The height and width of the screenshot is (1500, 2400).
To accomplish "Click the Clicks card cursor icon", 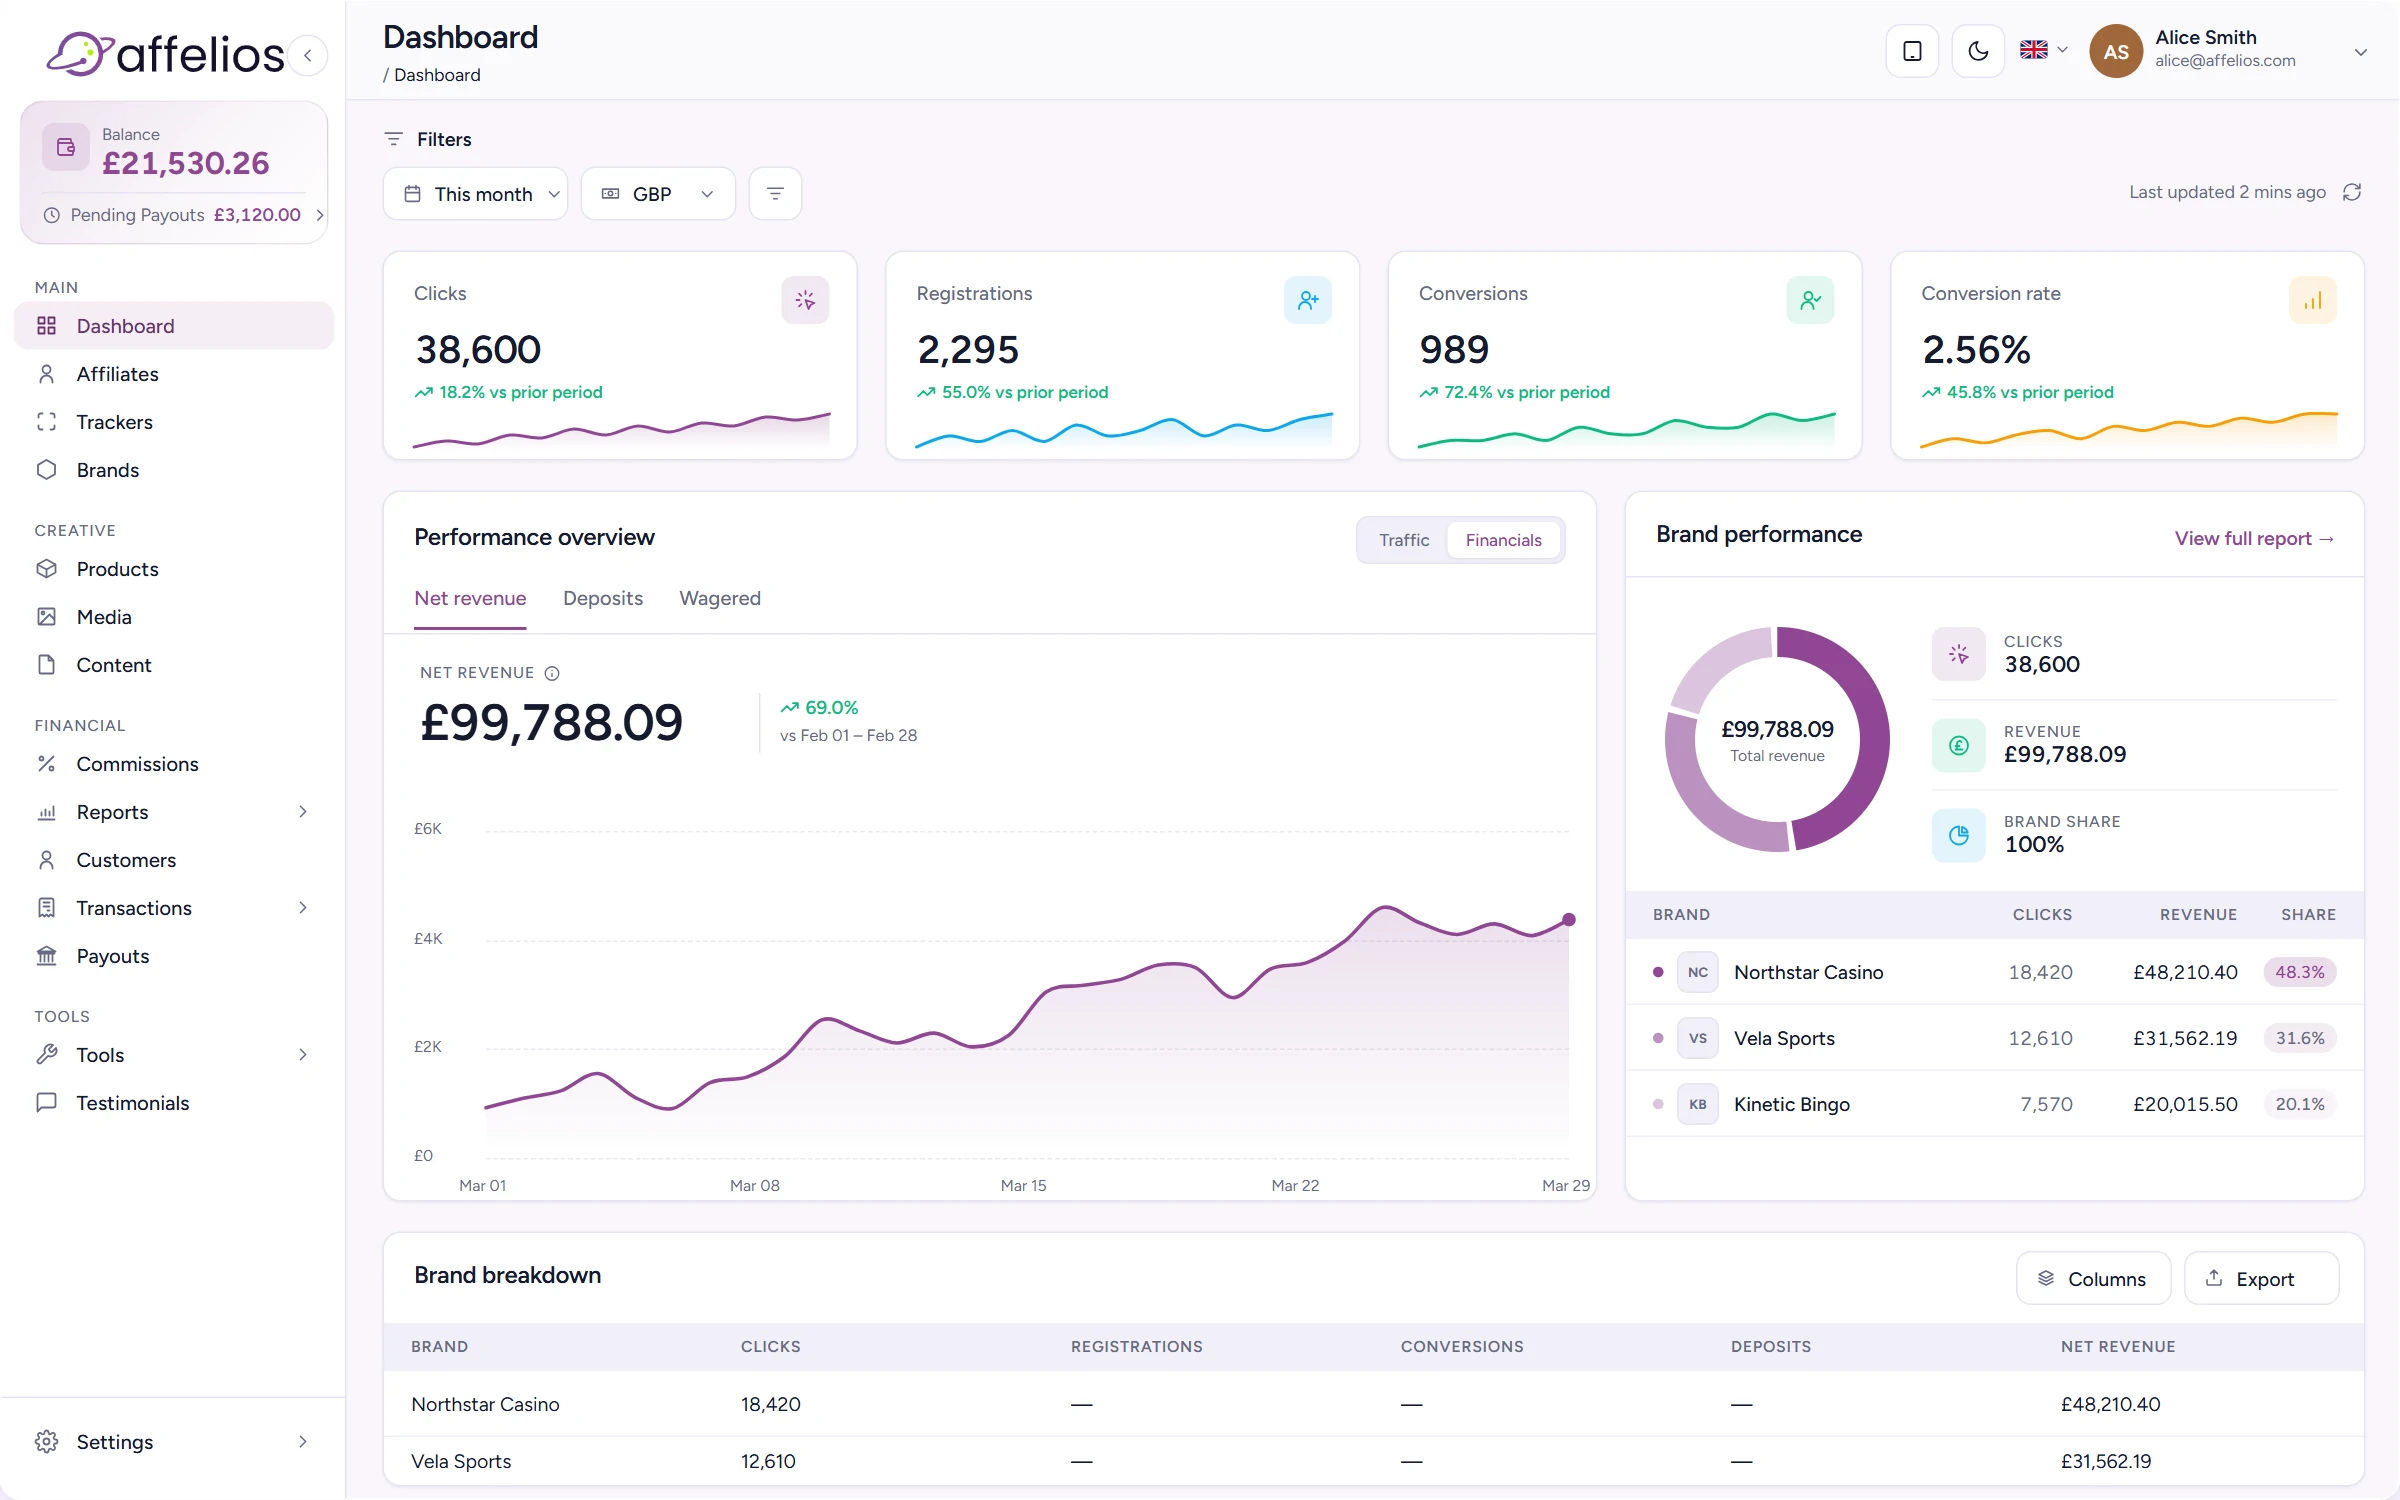I will tap(805, 300).
